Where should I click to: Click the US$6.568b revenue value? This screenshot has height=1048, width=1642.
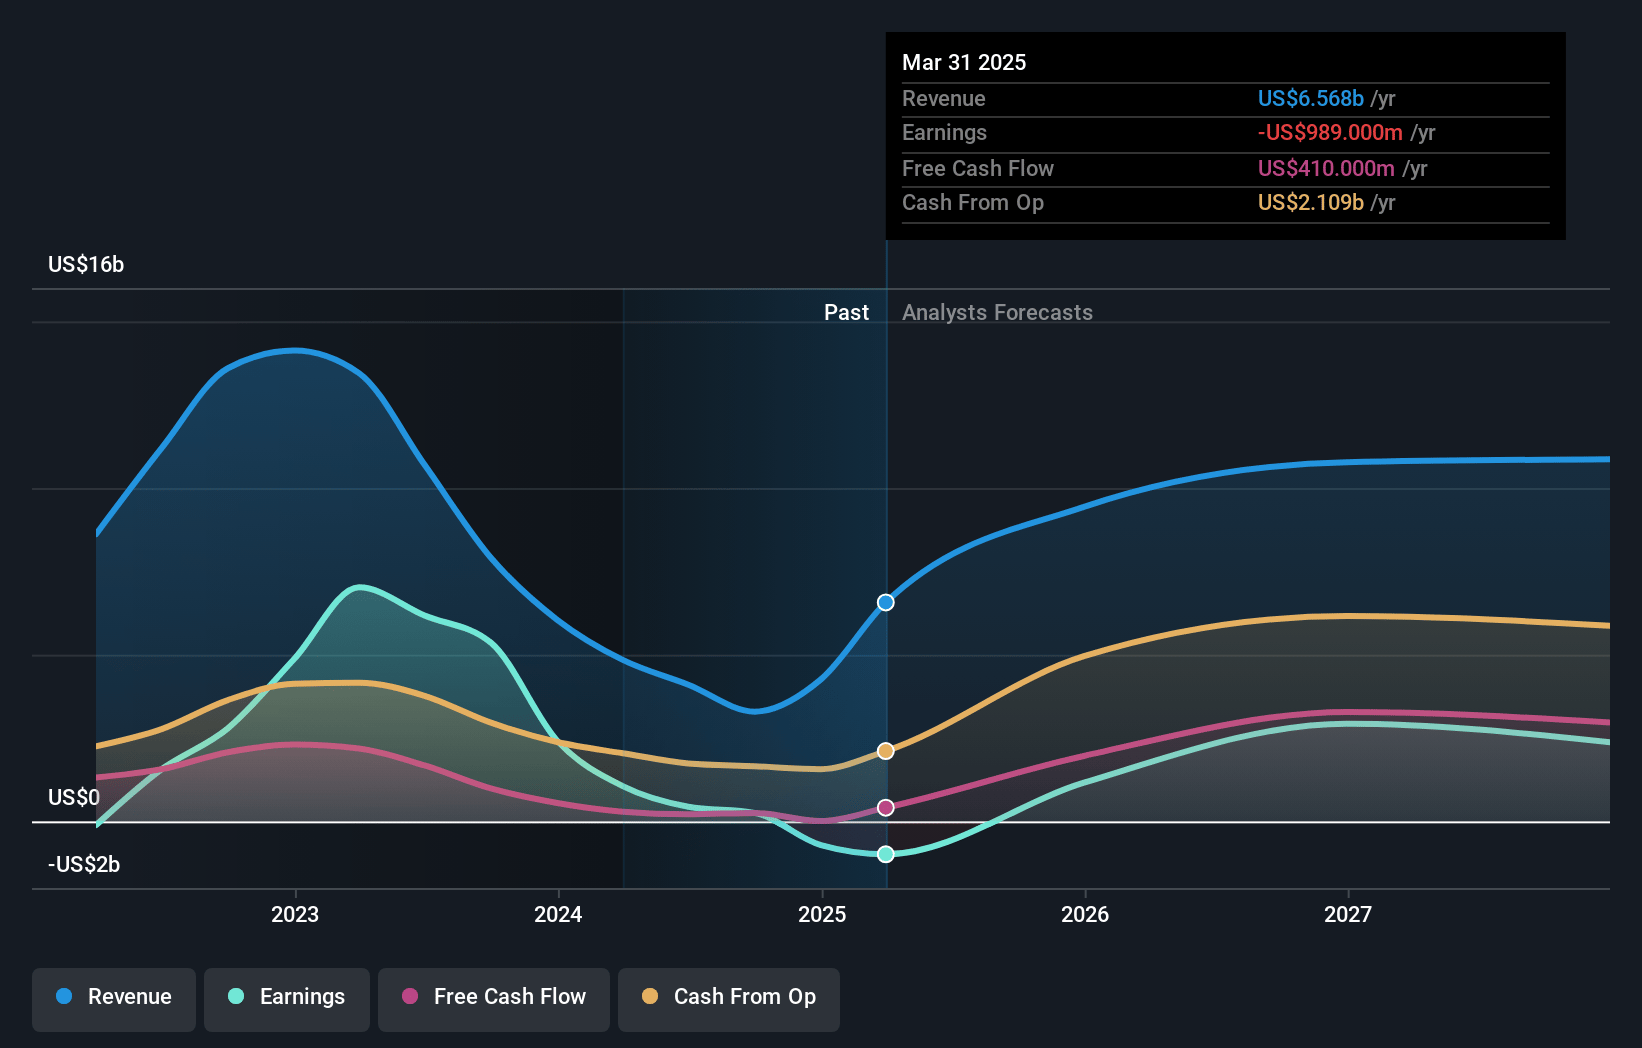[1311, 98]
